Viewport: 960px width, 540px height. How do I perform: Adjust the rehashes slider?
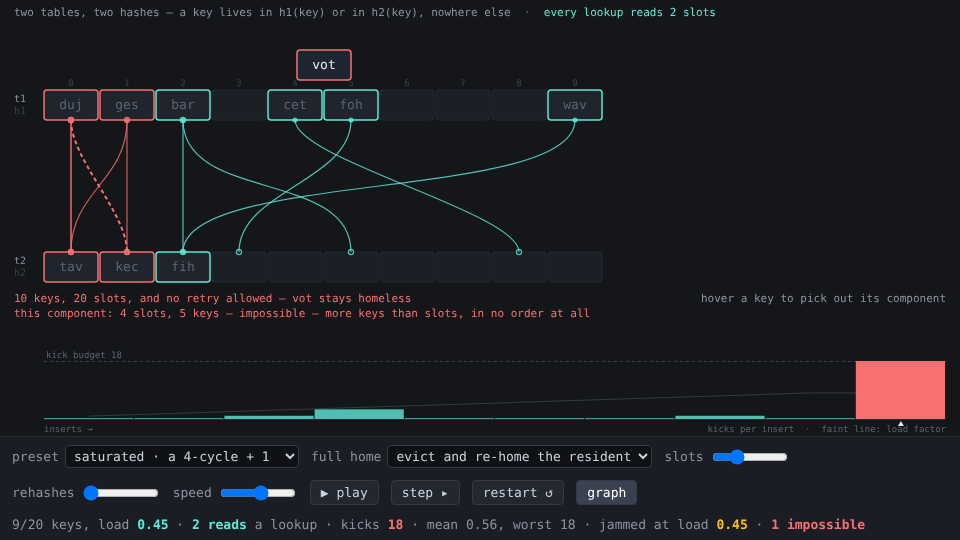coord(121,493)
